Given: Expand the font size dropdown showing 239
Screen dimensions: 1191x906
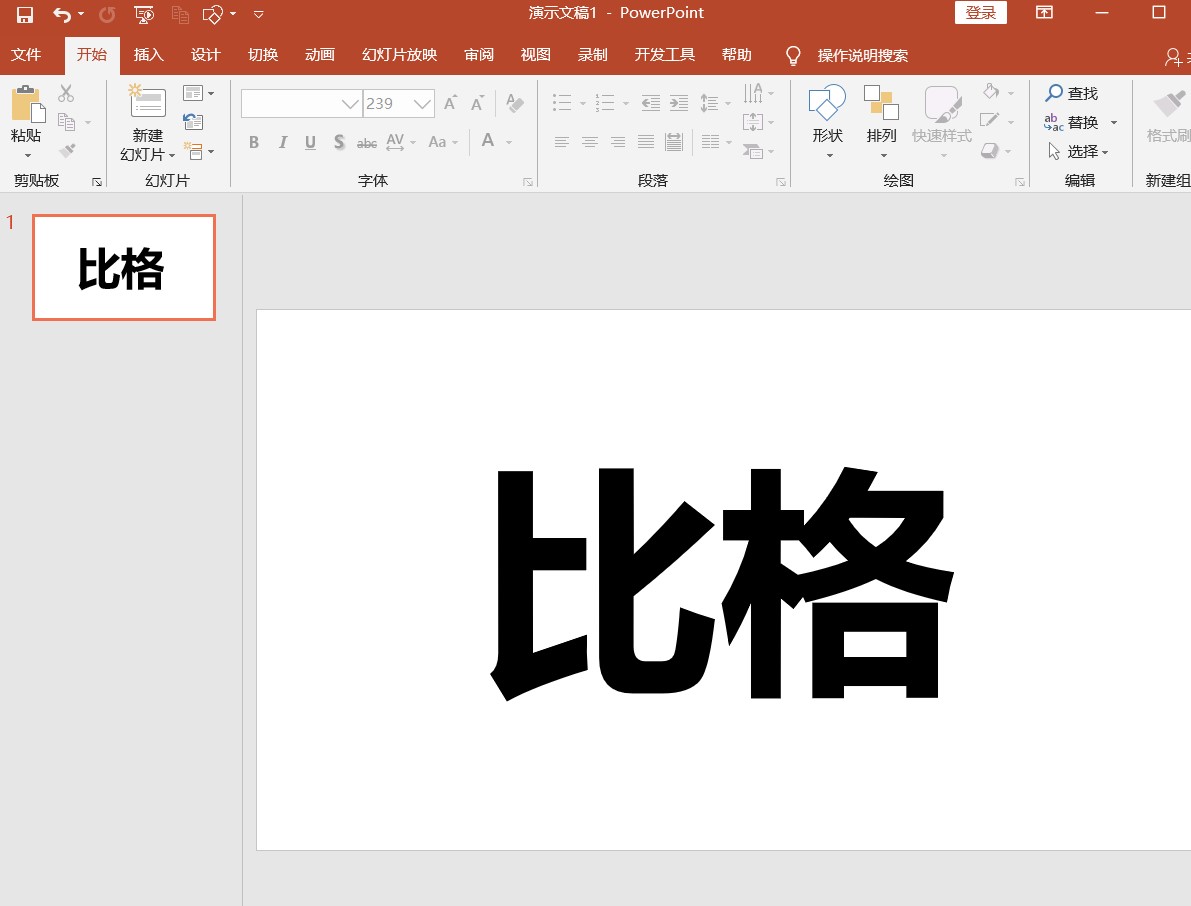Looking at the screenshot, I should pos(423,104).
